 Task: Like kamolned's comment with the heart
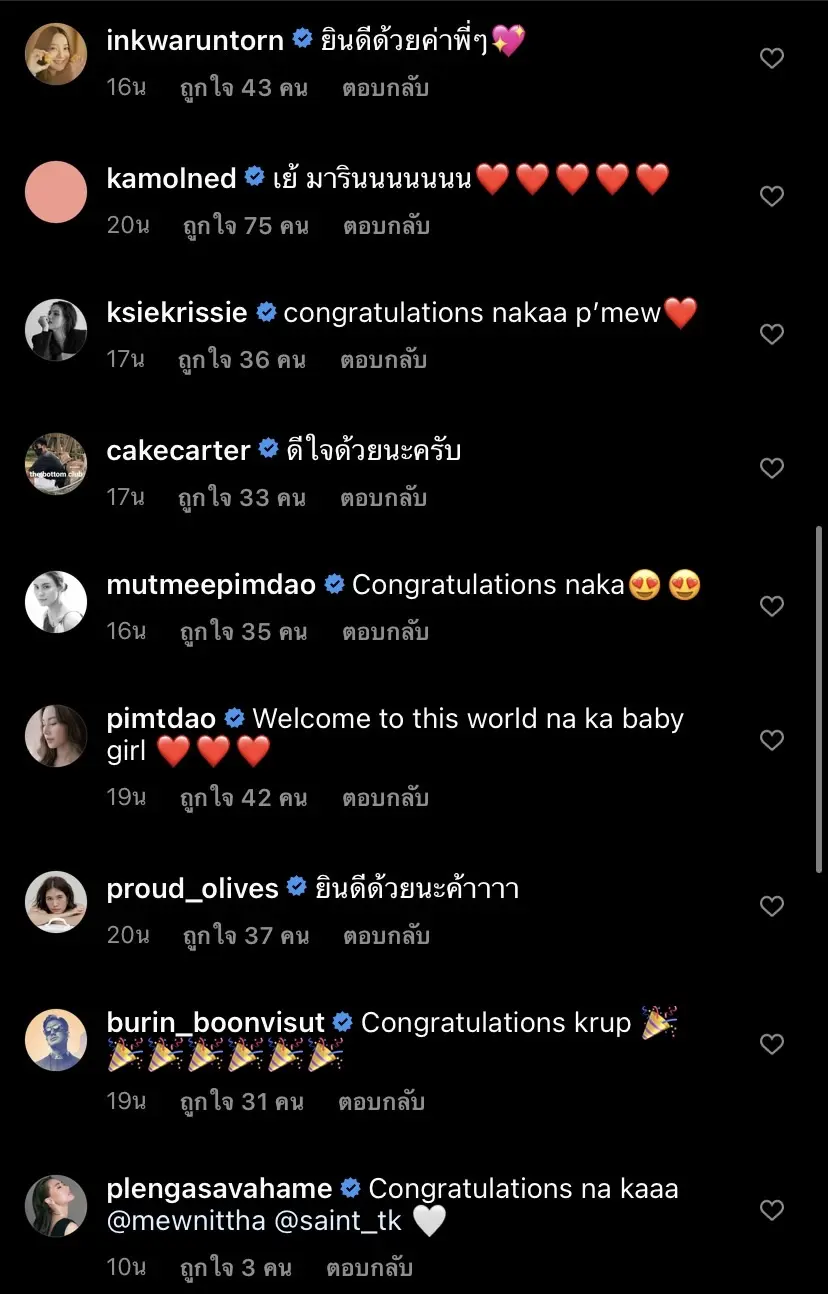pos(772,197)
